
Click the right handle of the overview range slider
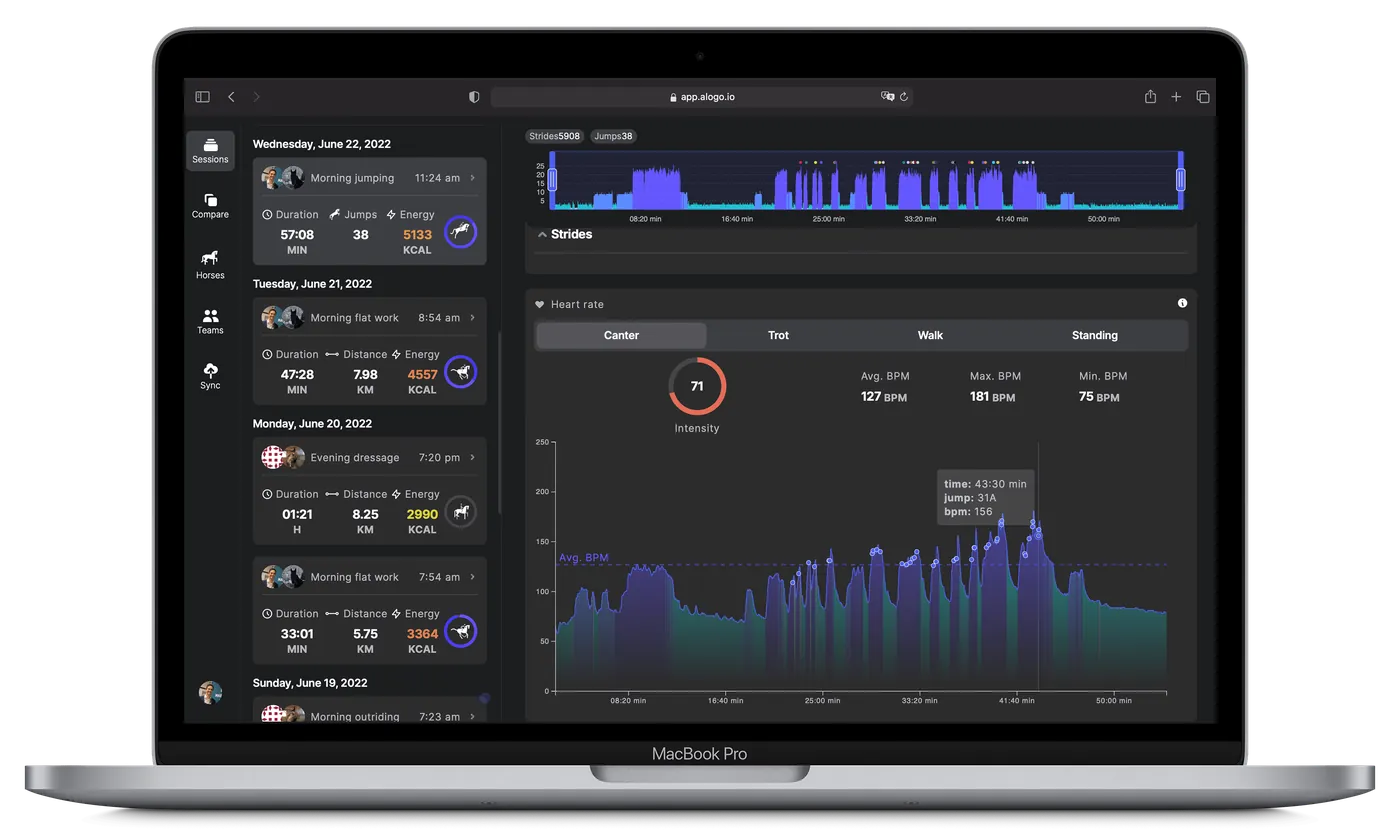tap(1180, 180)
